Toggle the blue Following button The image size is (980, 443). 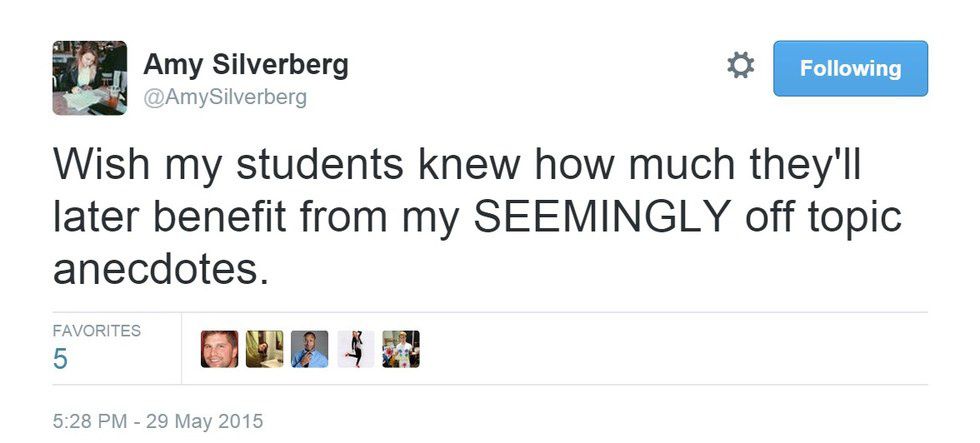coord(850,68)
